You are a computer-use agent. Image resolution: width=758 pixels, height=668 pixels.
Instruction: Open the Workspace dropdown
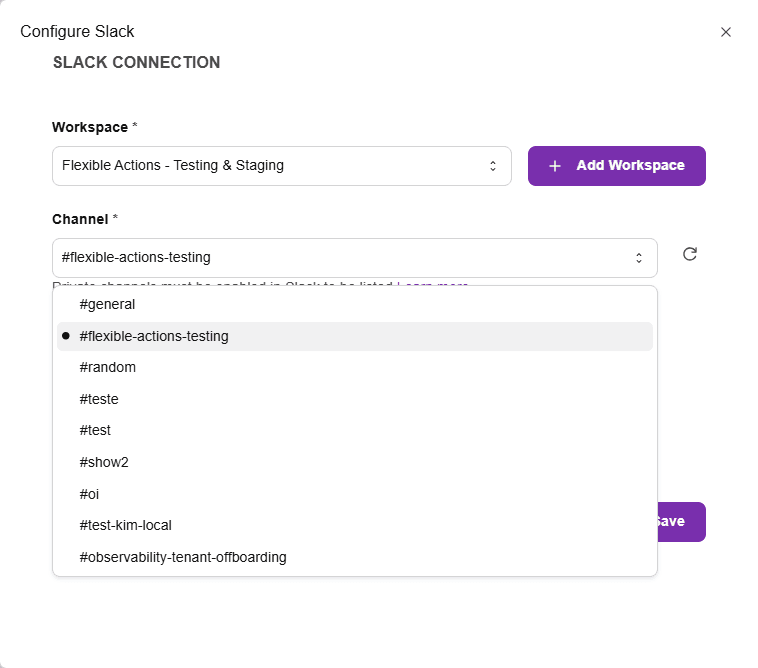coord(281,166)
